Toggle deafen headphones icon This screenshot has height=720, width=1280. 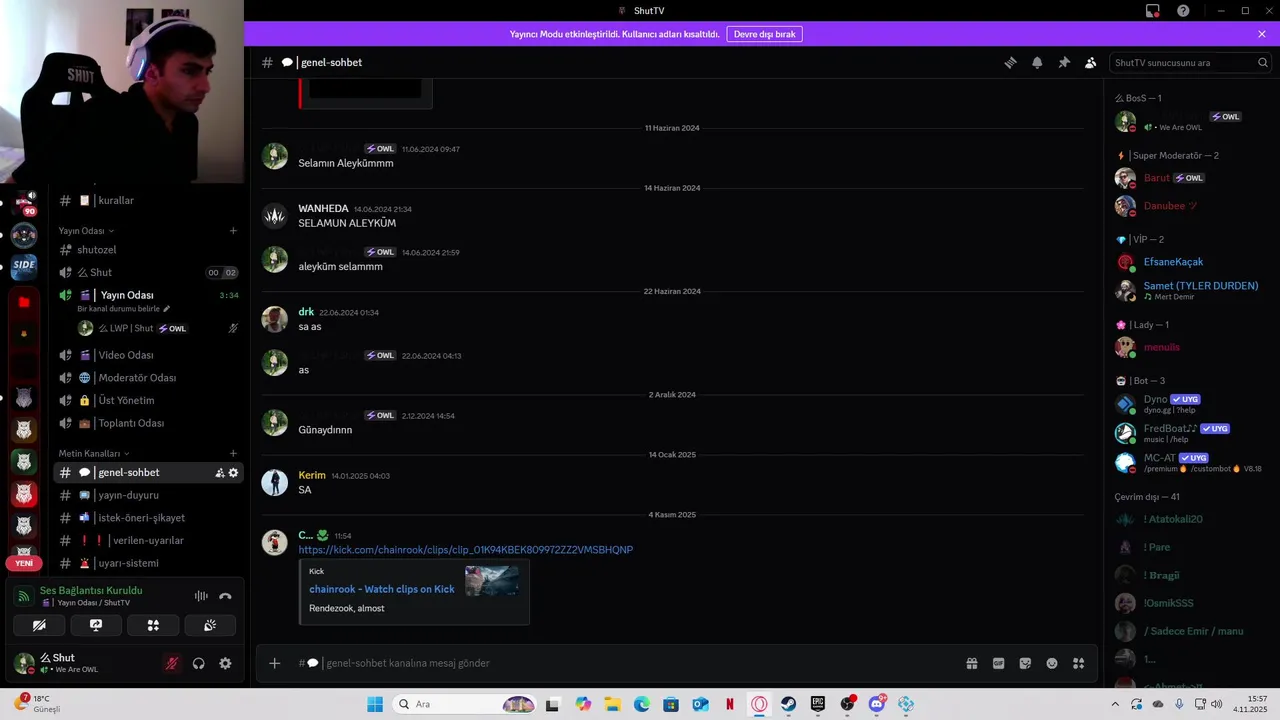coord(199,663)
